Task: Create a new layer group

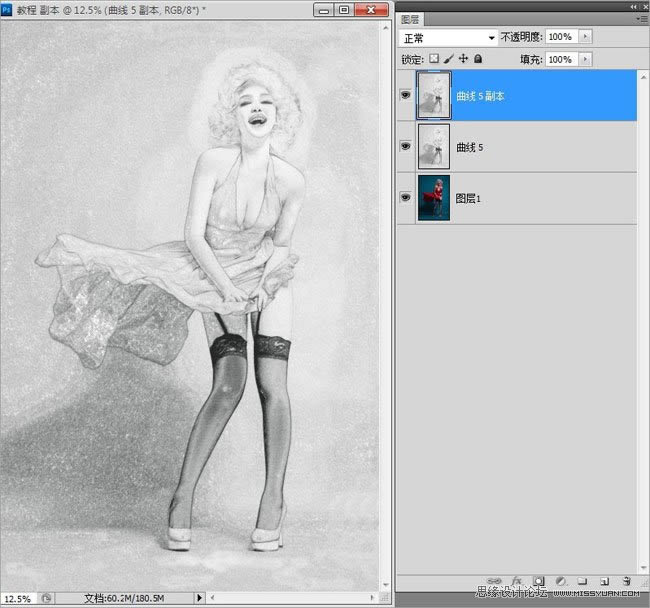Action: [581, 581]
